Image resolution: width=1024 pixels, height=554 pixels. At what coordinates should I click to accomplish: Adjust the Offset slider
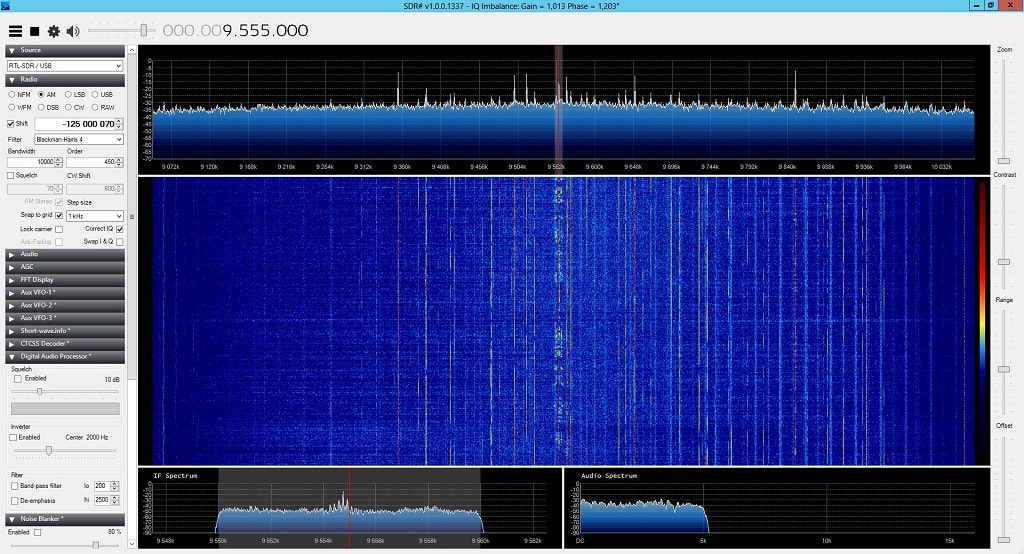(1004, 540)
